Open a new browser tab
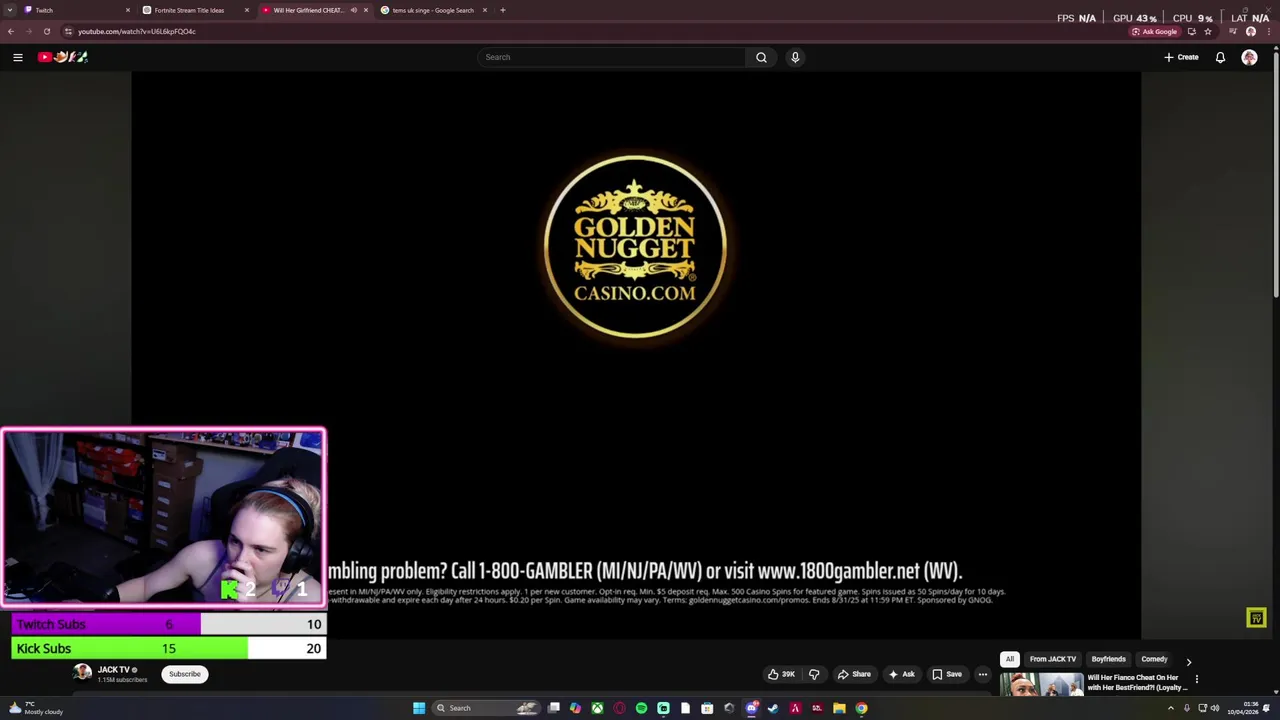1280x720 pixels. pos(502,10)
